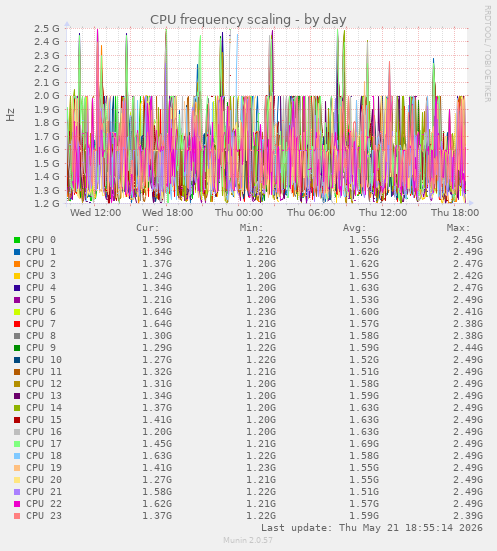This screenshot has height=551, width=497.
Task: Click the CPU 7 red legend swatch
Action: tap(17, 324)
